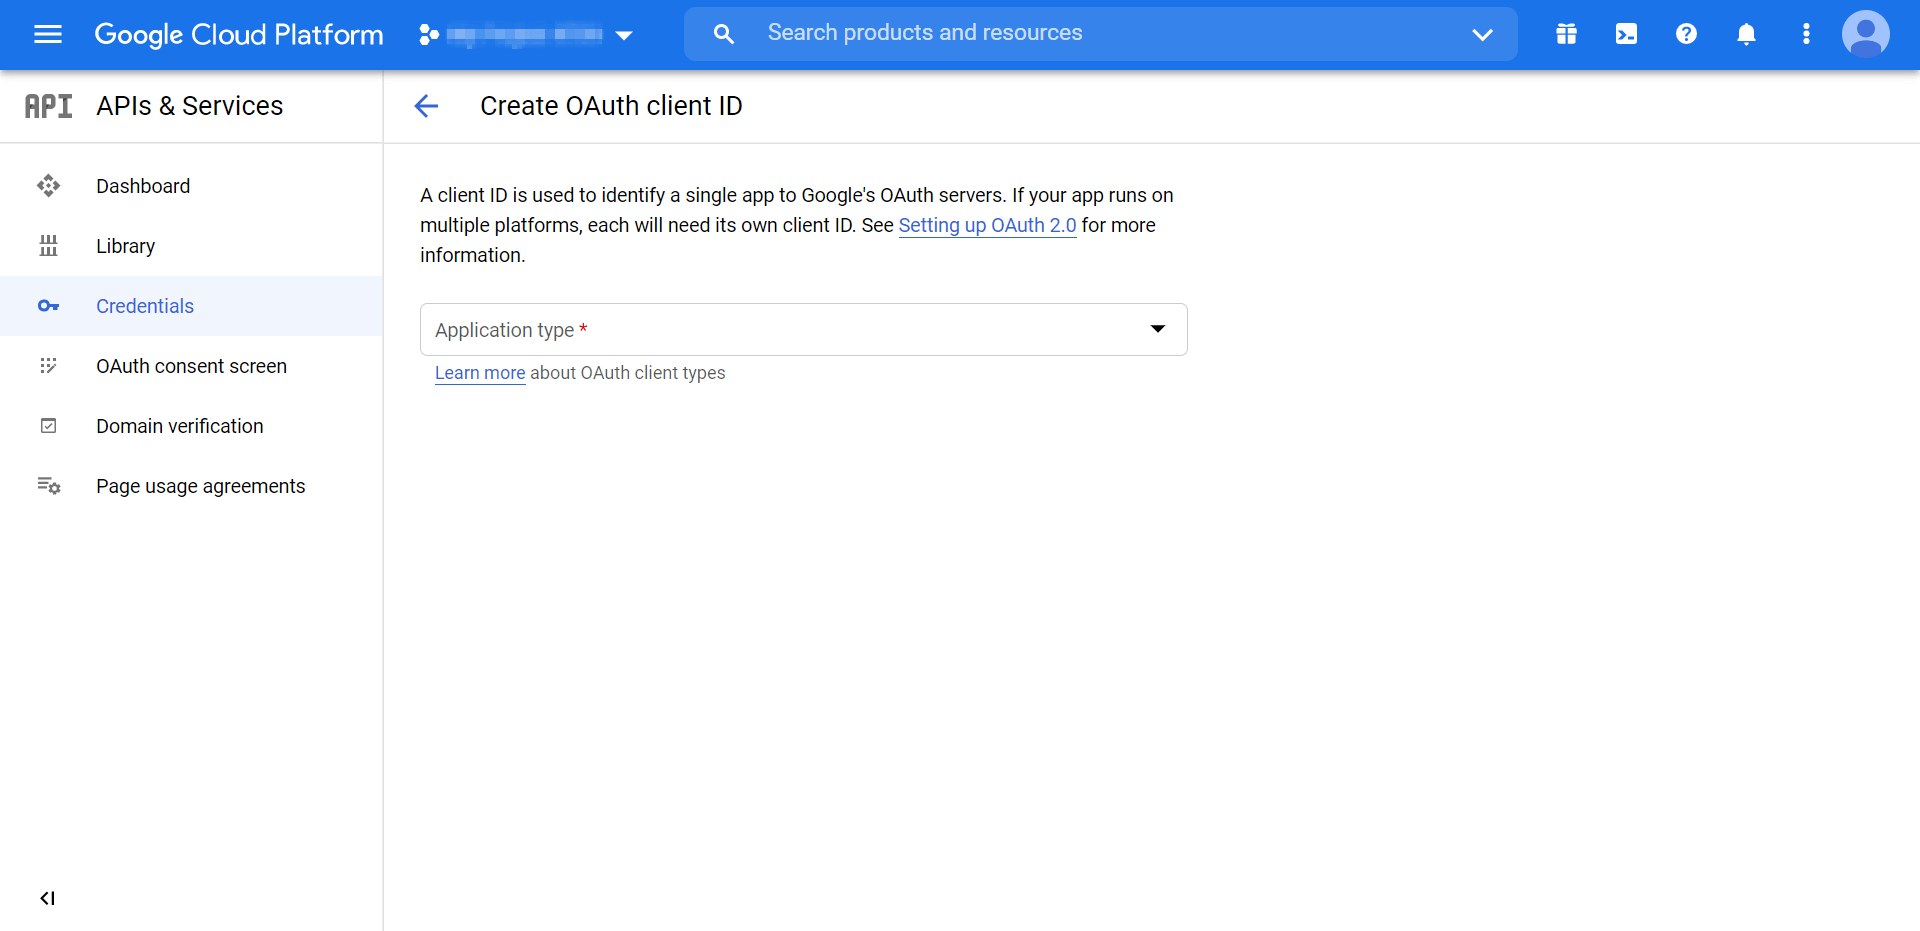The width and height of the screenshot is (1920, 931).
Task: Open the account avatar menu
Action: 1866,33
